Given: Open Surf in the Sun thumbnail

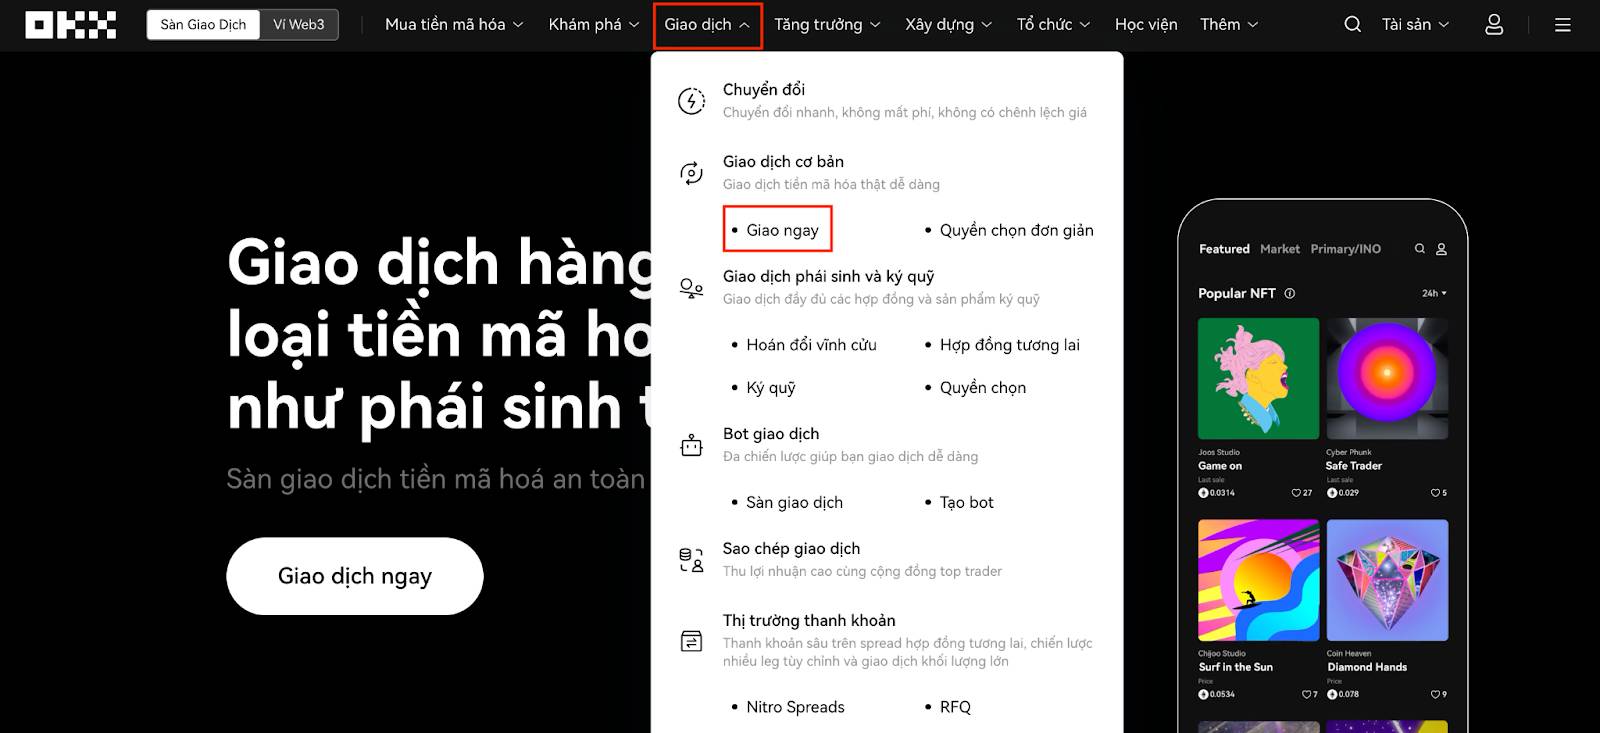Looking at the screenshot, I should click(1258, 580).
